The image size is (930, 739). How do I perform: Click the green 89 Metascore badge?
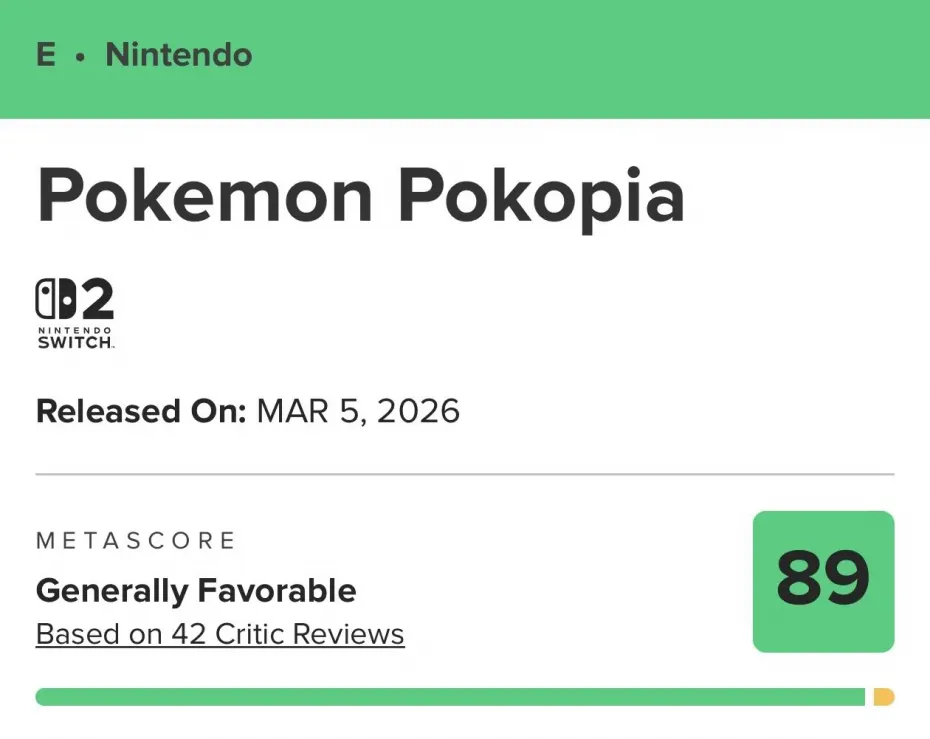[x=823, y=581]
